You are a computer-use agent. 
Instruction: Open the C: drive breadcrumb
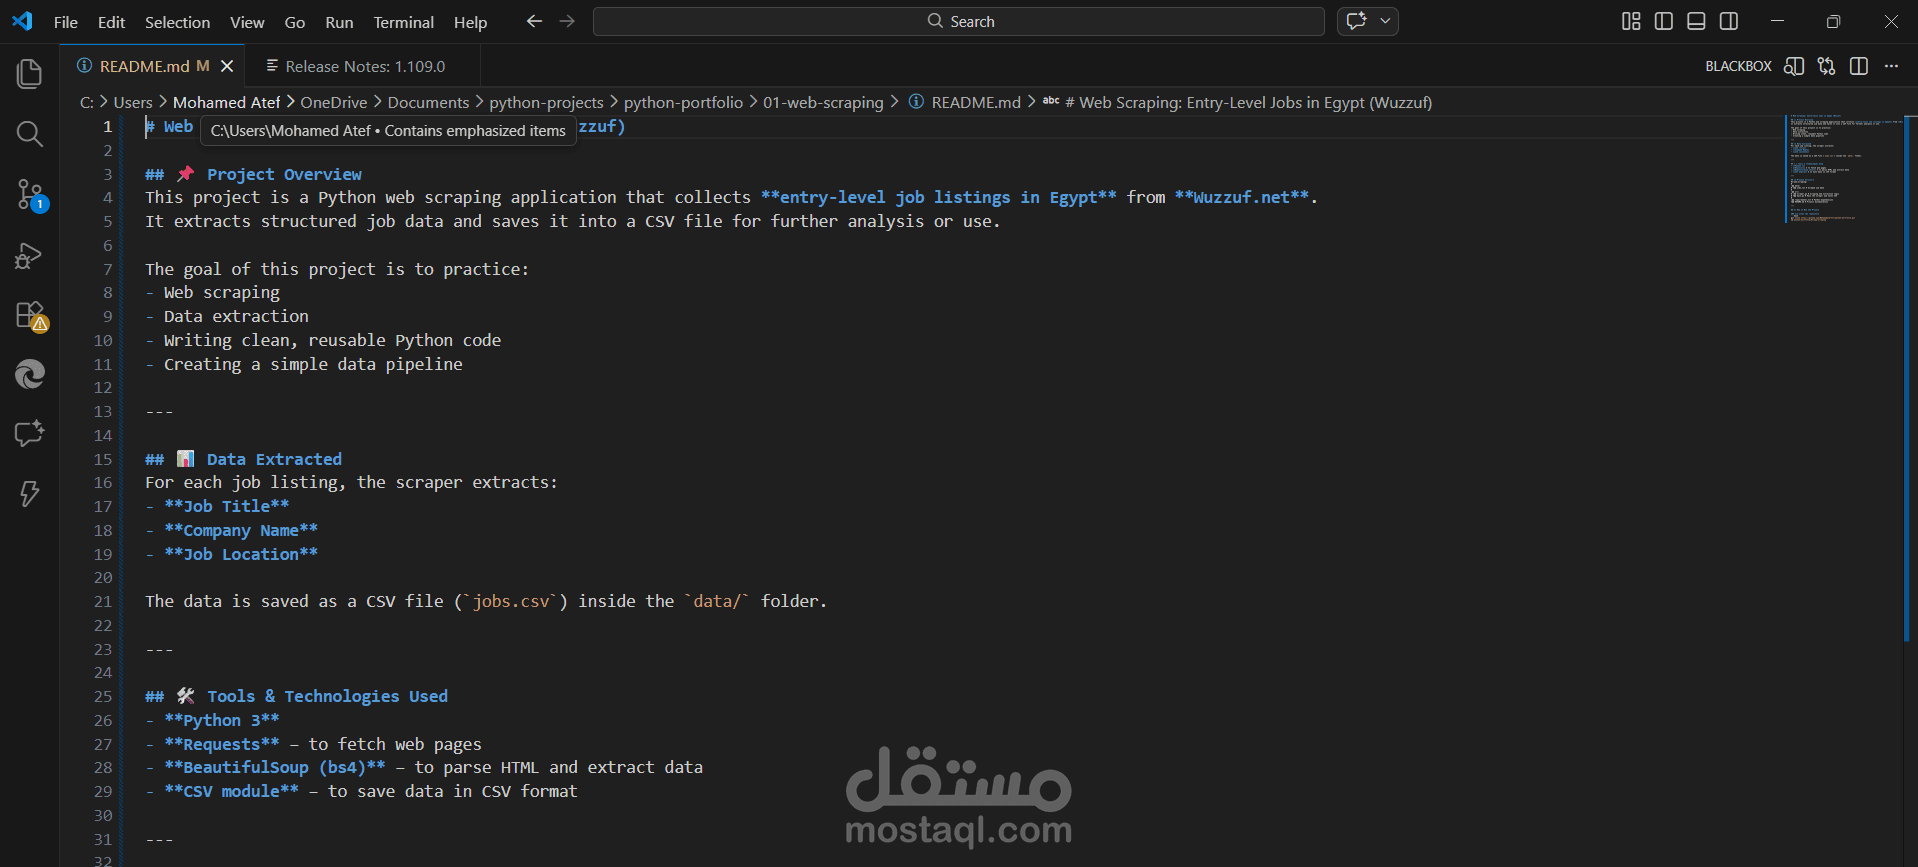(x=87, y=102)
